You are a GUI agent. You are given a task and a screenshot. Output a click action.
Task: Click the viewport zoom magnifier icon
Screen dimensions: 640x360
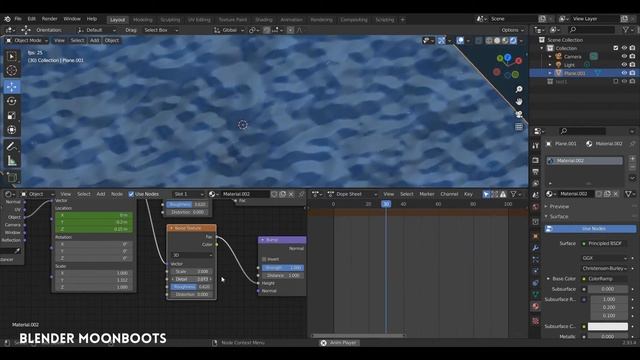519,89
